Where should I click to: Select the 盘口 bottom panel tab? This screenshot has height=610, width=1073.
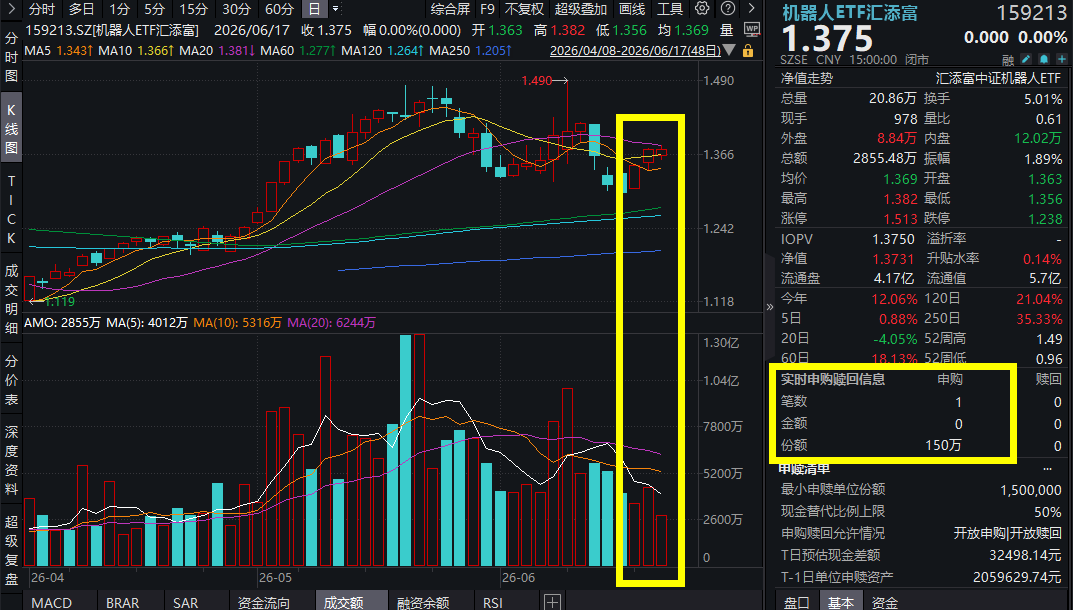tap(797, 602)
